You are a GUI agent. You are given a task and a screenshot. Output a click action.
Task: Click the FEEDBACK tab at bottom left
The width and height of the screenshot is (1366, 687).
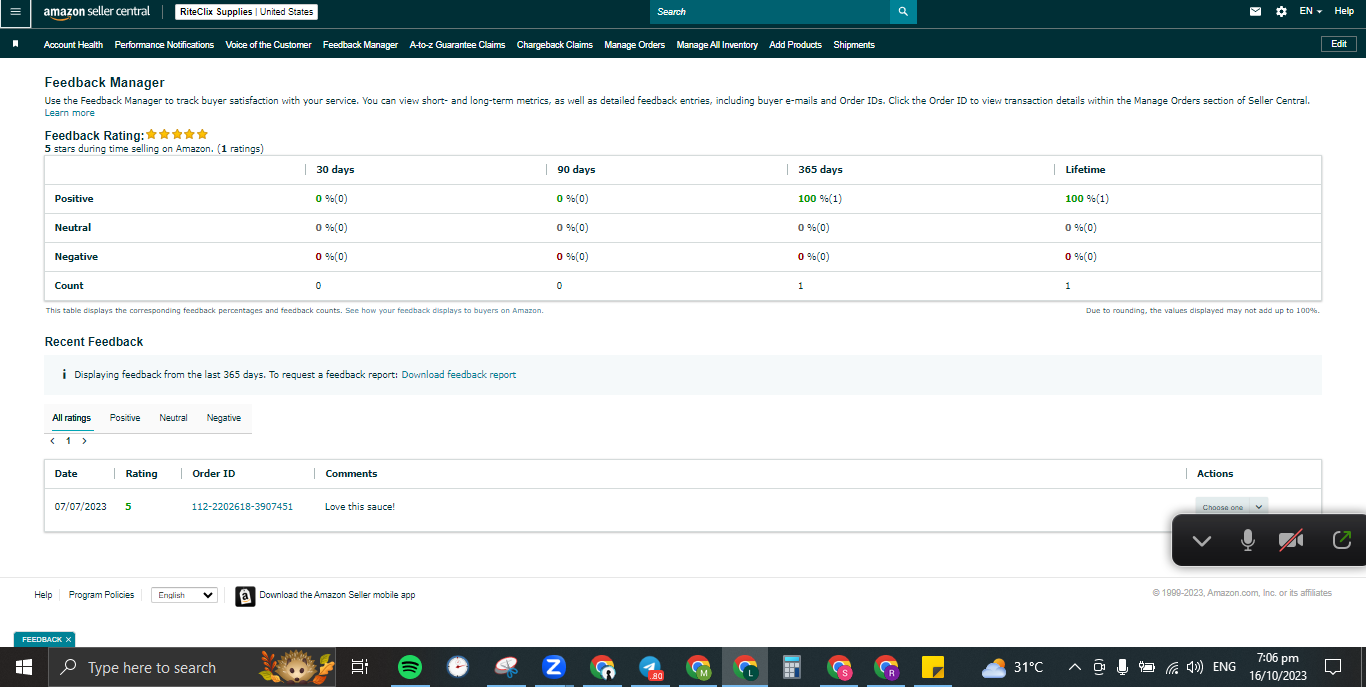tap(44, 639)
